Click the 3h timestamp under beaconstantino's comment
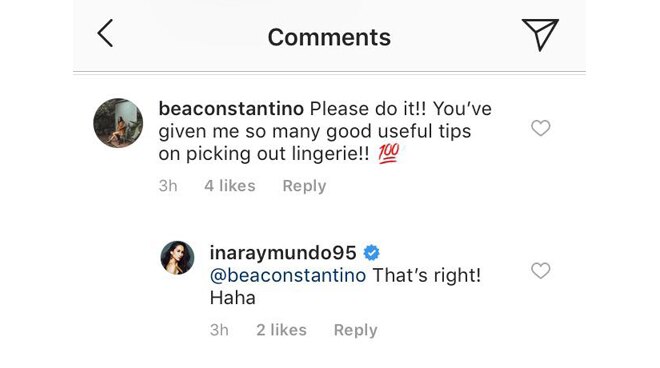The width and height of the screenshot is (660, 368). click(168, 186)
